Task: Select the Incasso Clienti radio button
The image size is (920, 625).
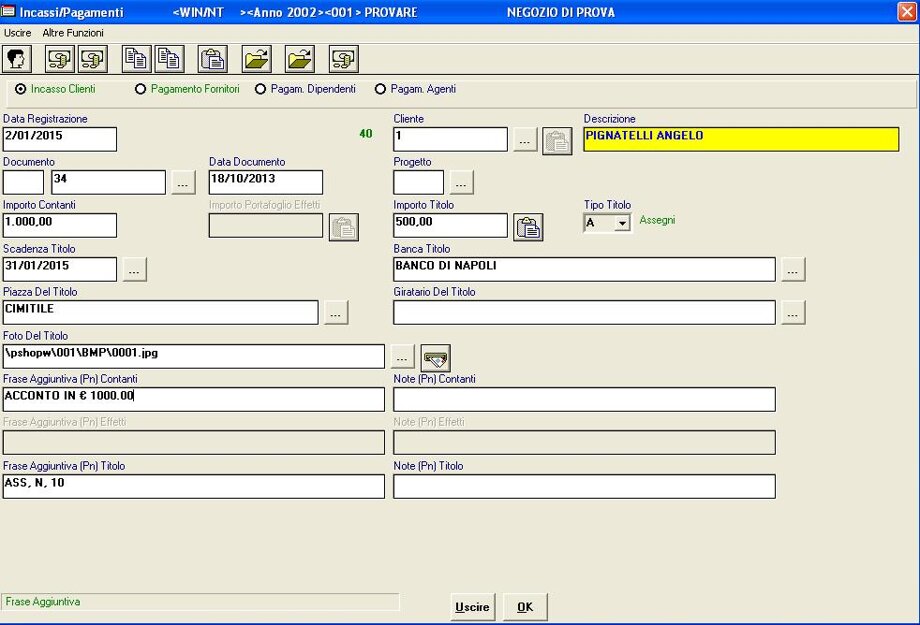Action: point(21,90)
